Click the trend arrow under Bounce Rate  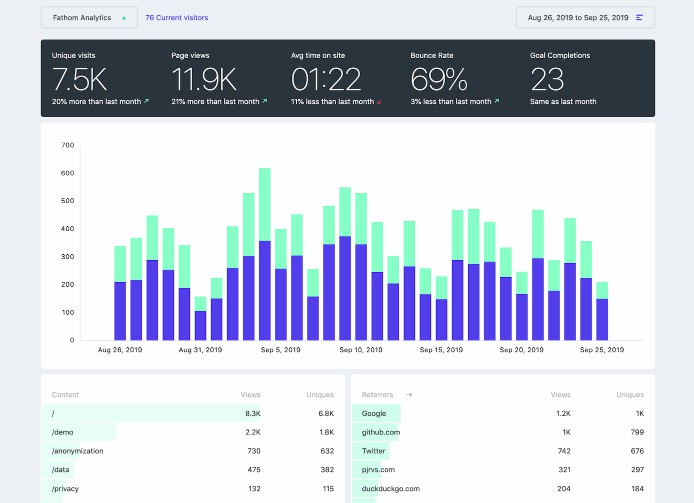(x=496, y=101)
